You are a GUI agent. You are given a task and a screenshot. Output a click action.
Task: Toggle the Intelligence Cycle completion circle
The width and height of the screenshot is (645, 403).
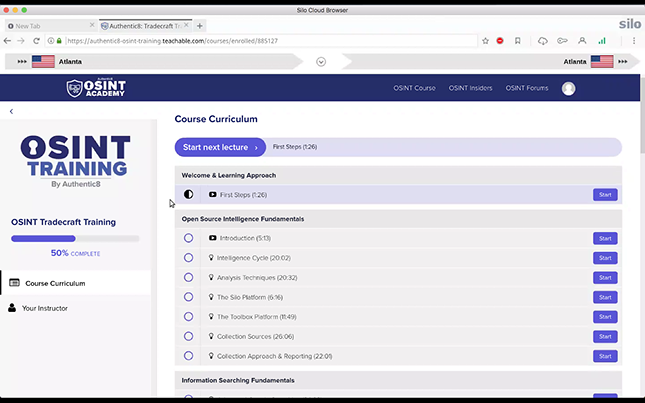(188, 257)
